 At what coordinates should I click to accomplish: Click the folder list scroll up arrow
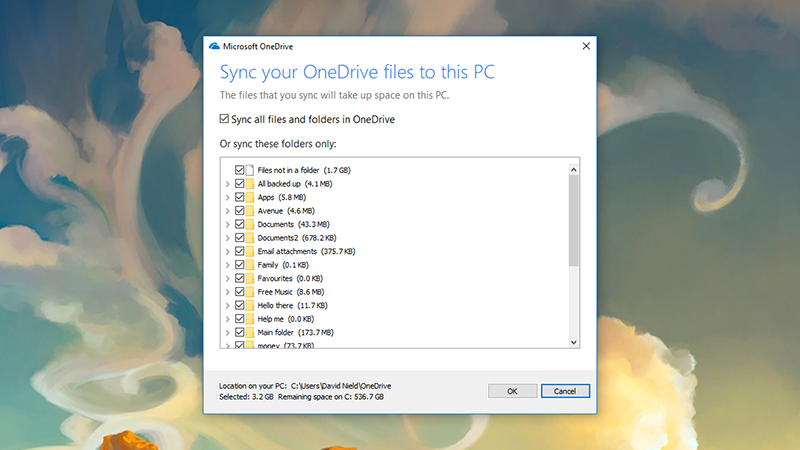click(573, 169)
